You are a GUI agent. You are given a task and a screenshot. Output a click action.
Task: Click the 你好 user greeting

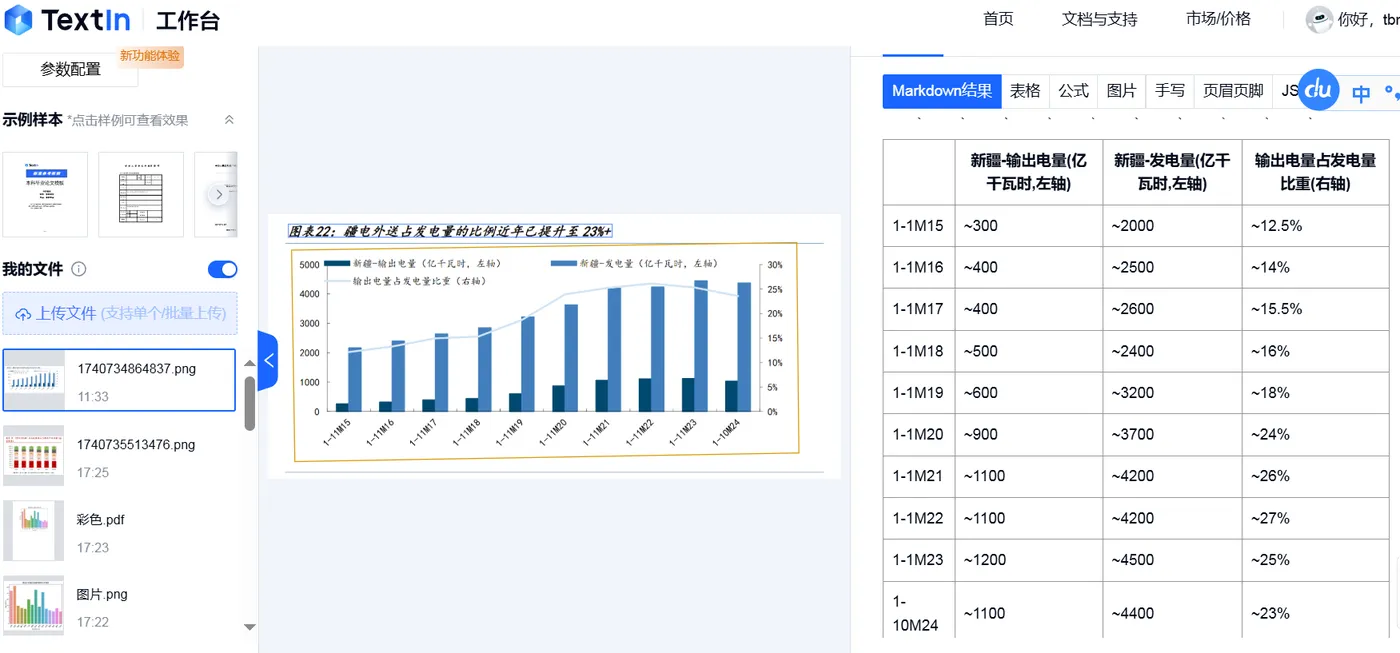click(1368, 19)
